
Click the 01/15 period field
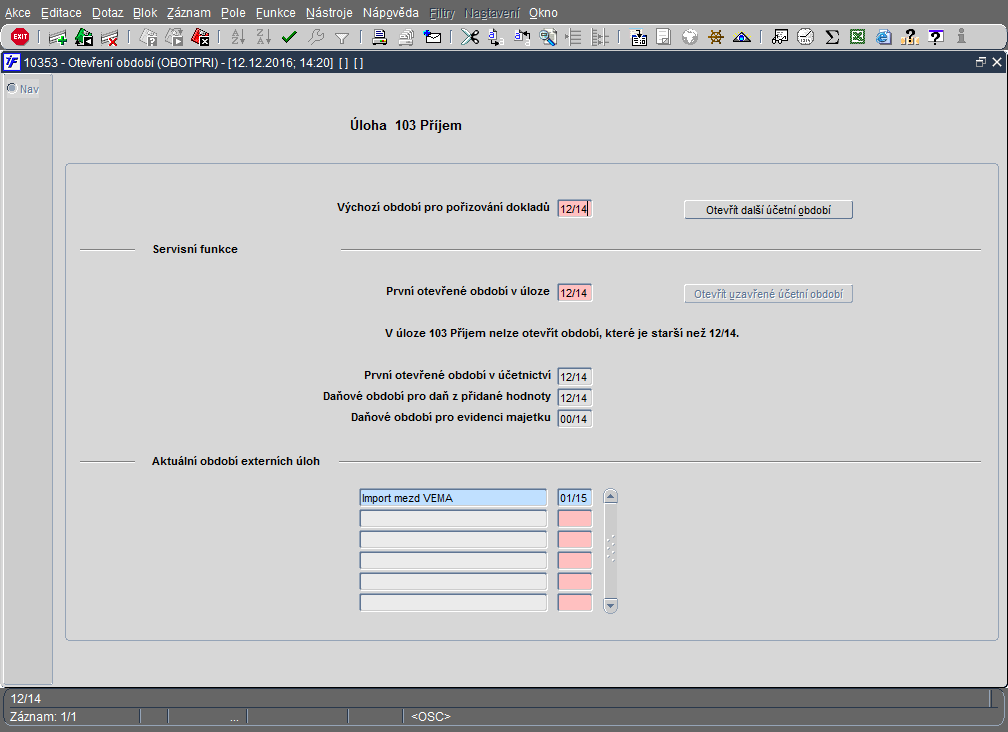(x=574, y=498)
